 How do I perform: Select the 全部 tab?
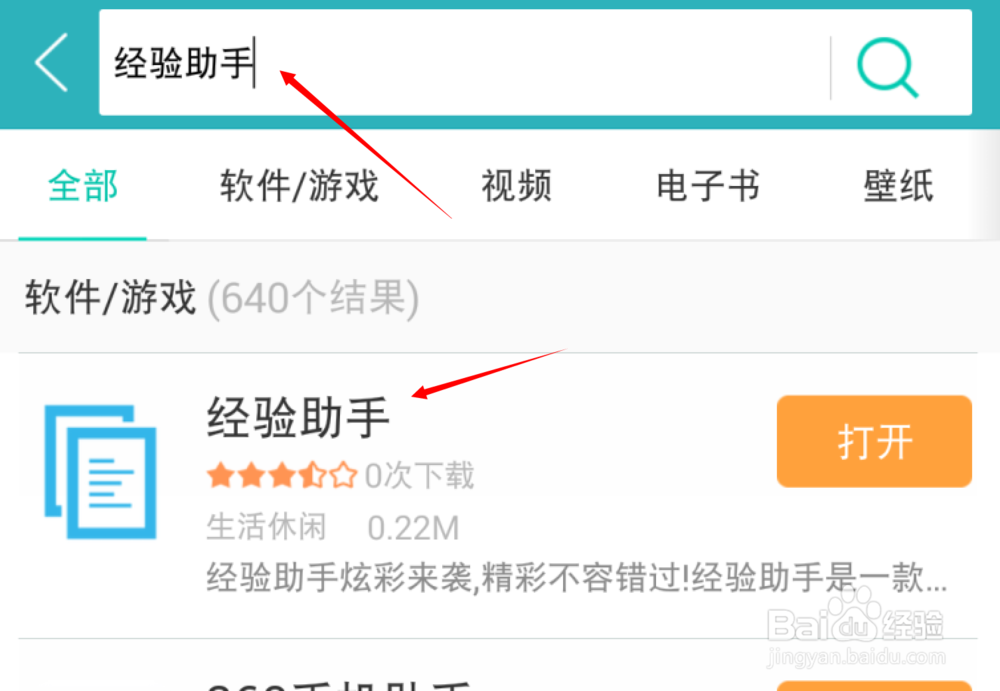[83, 186]
